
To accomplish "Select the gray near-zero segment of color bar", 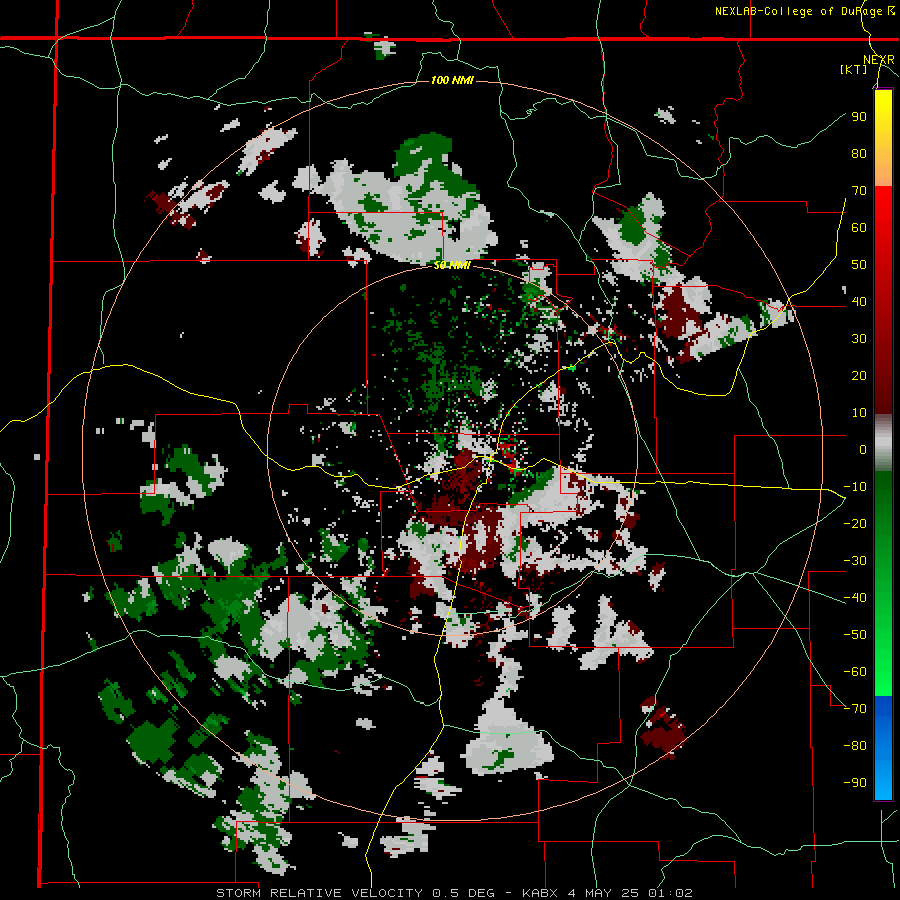I will [883, 442].
